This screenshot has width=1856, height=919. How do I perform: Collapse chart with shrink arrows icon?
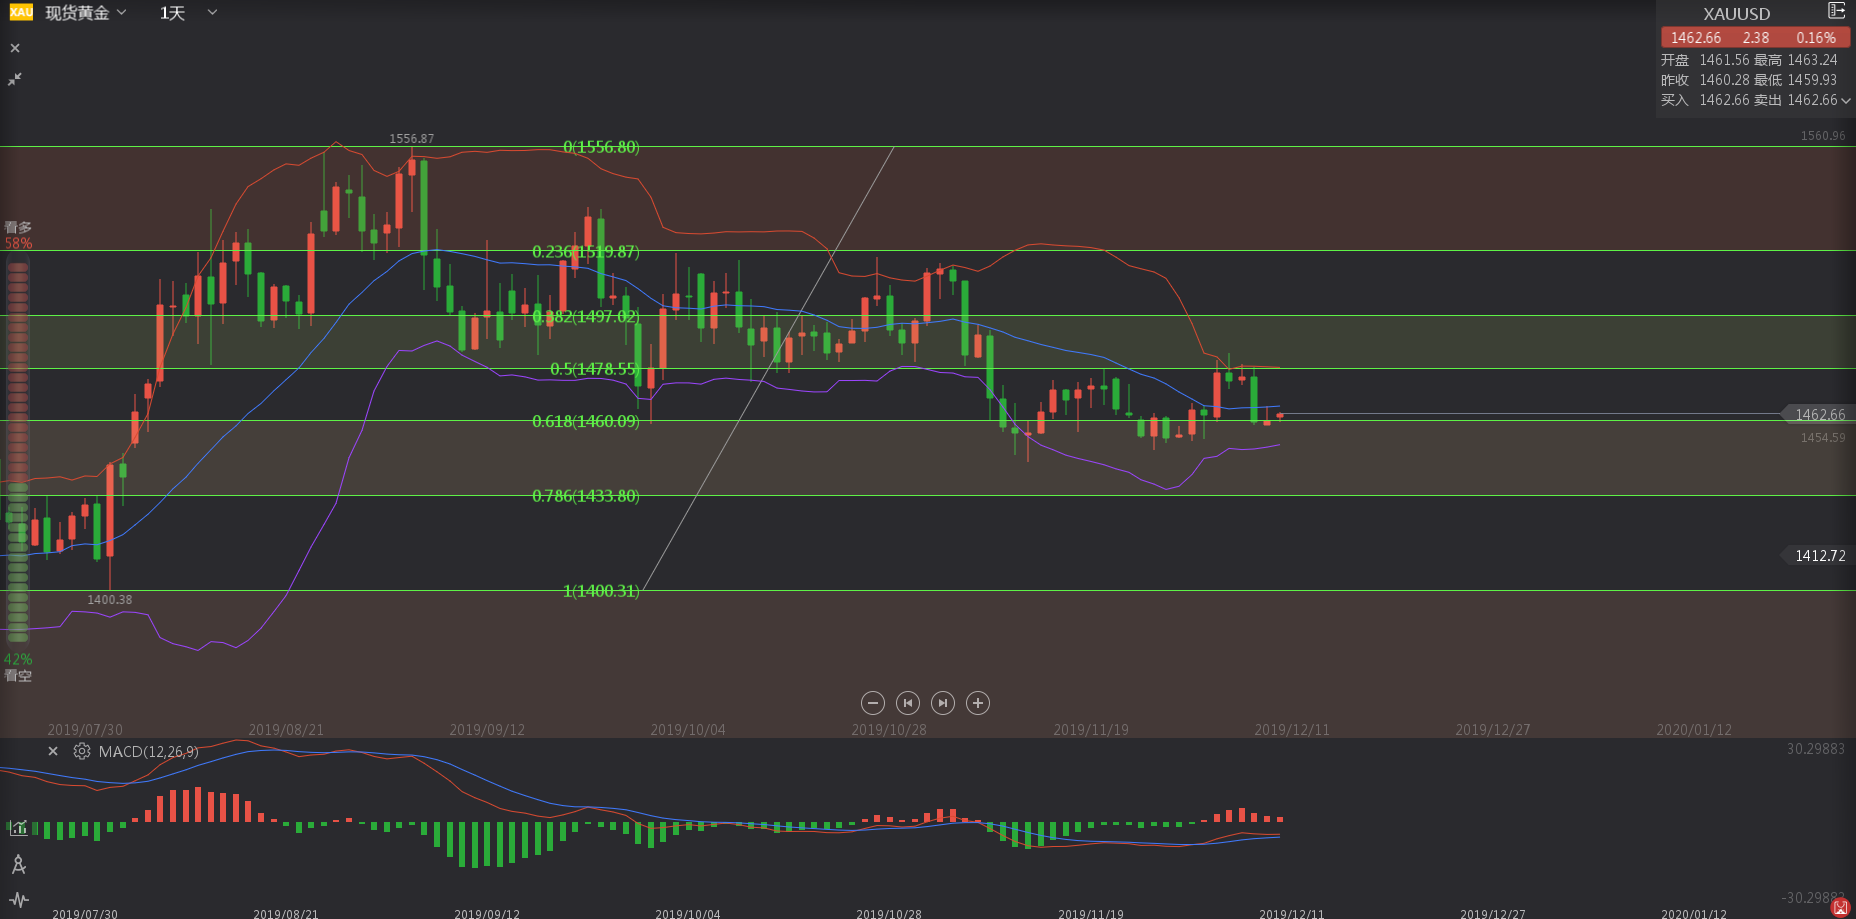(x=15, y=79)
